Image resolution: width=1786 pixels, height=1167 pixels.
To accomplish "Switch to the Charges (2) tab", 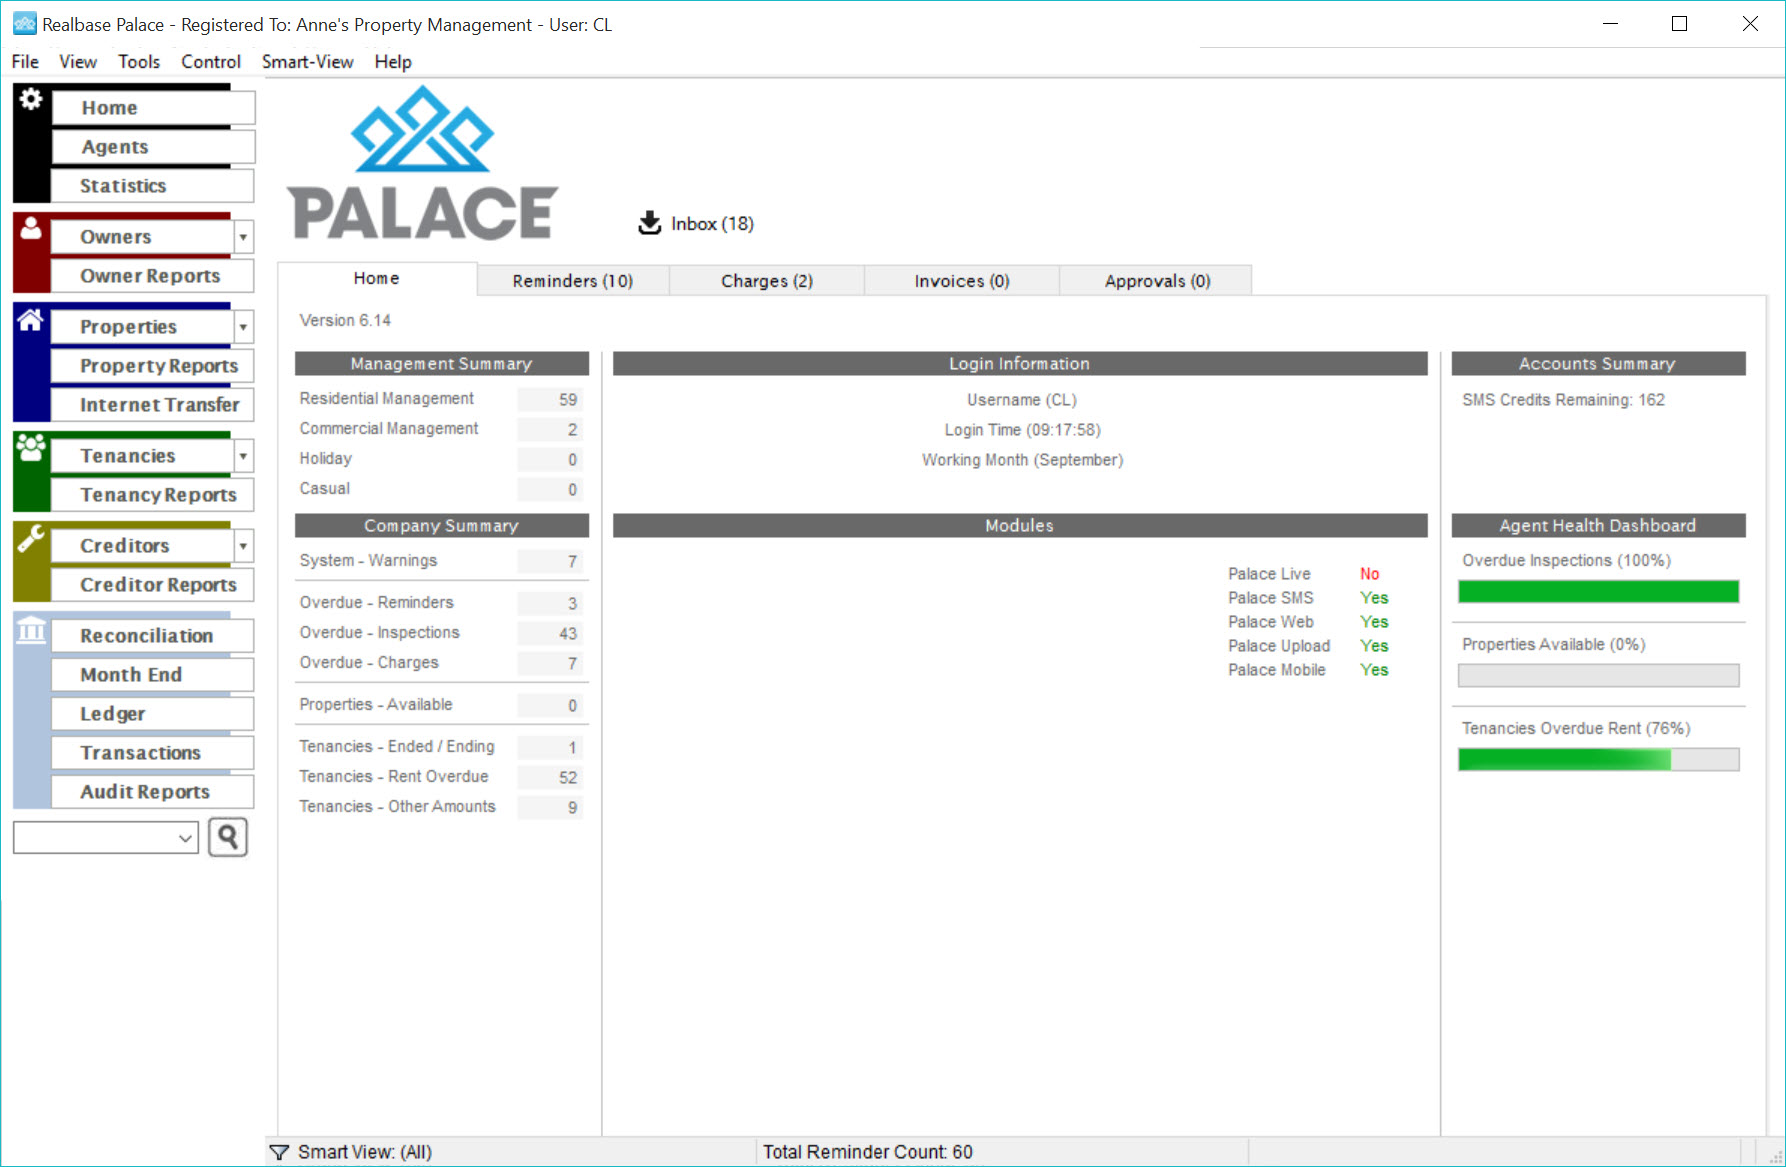I will [767, 281].
